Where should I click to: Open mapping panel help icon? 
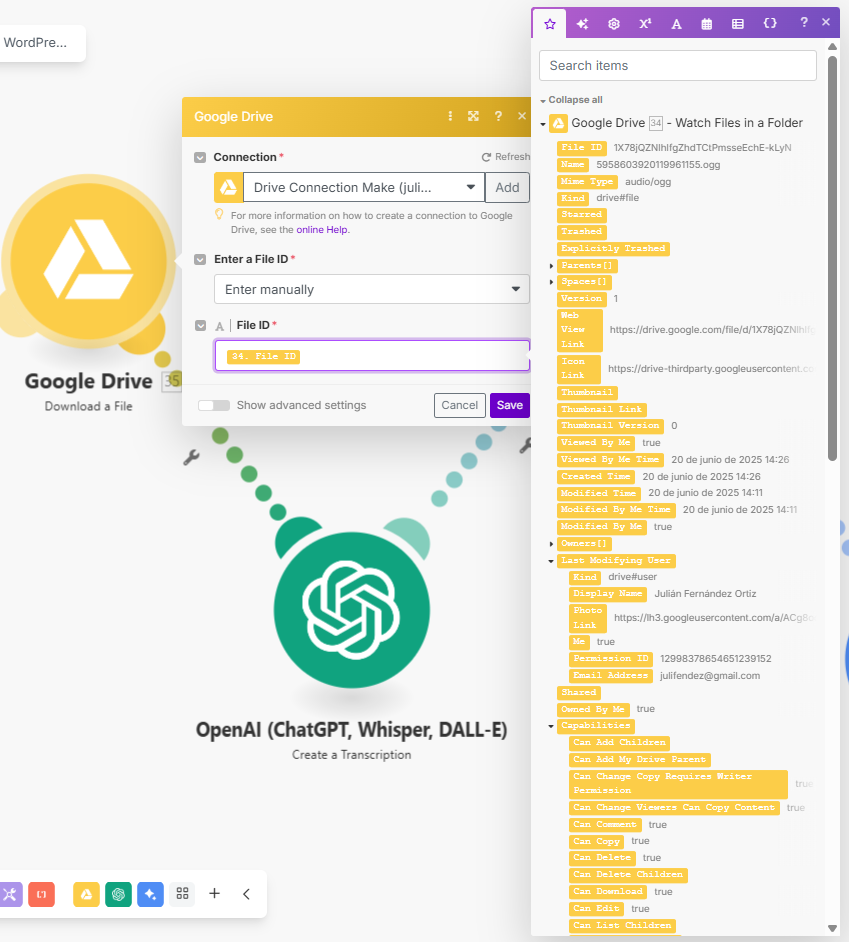804,22
